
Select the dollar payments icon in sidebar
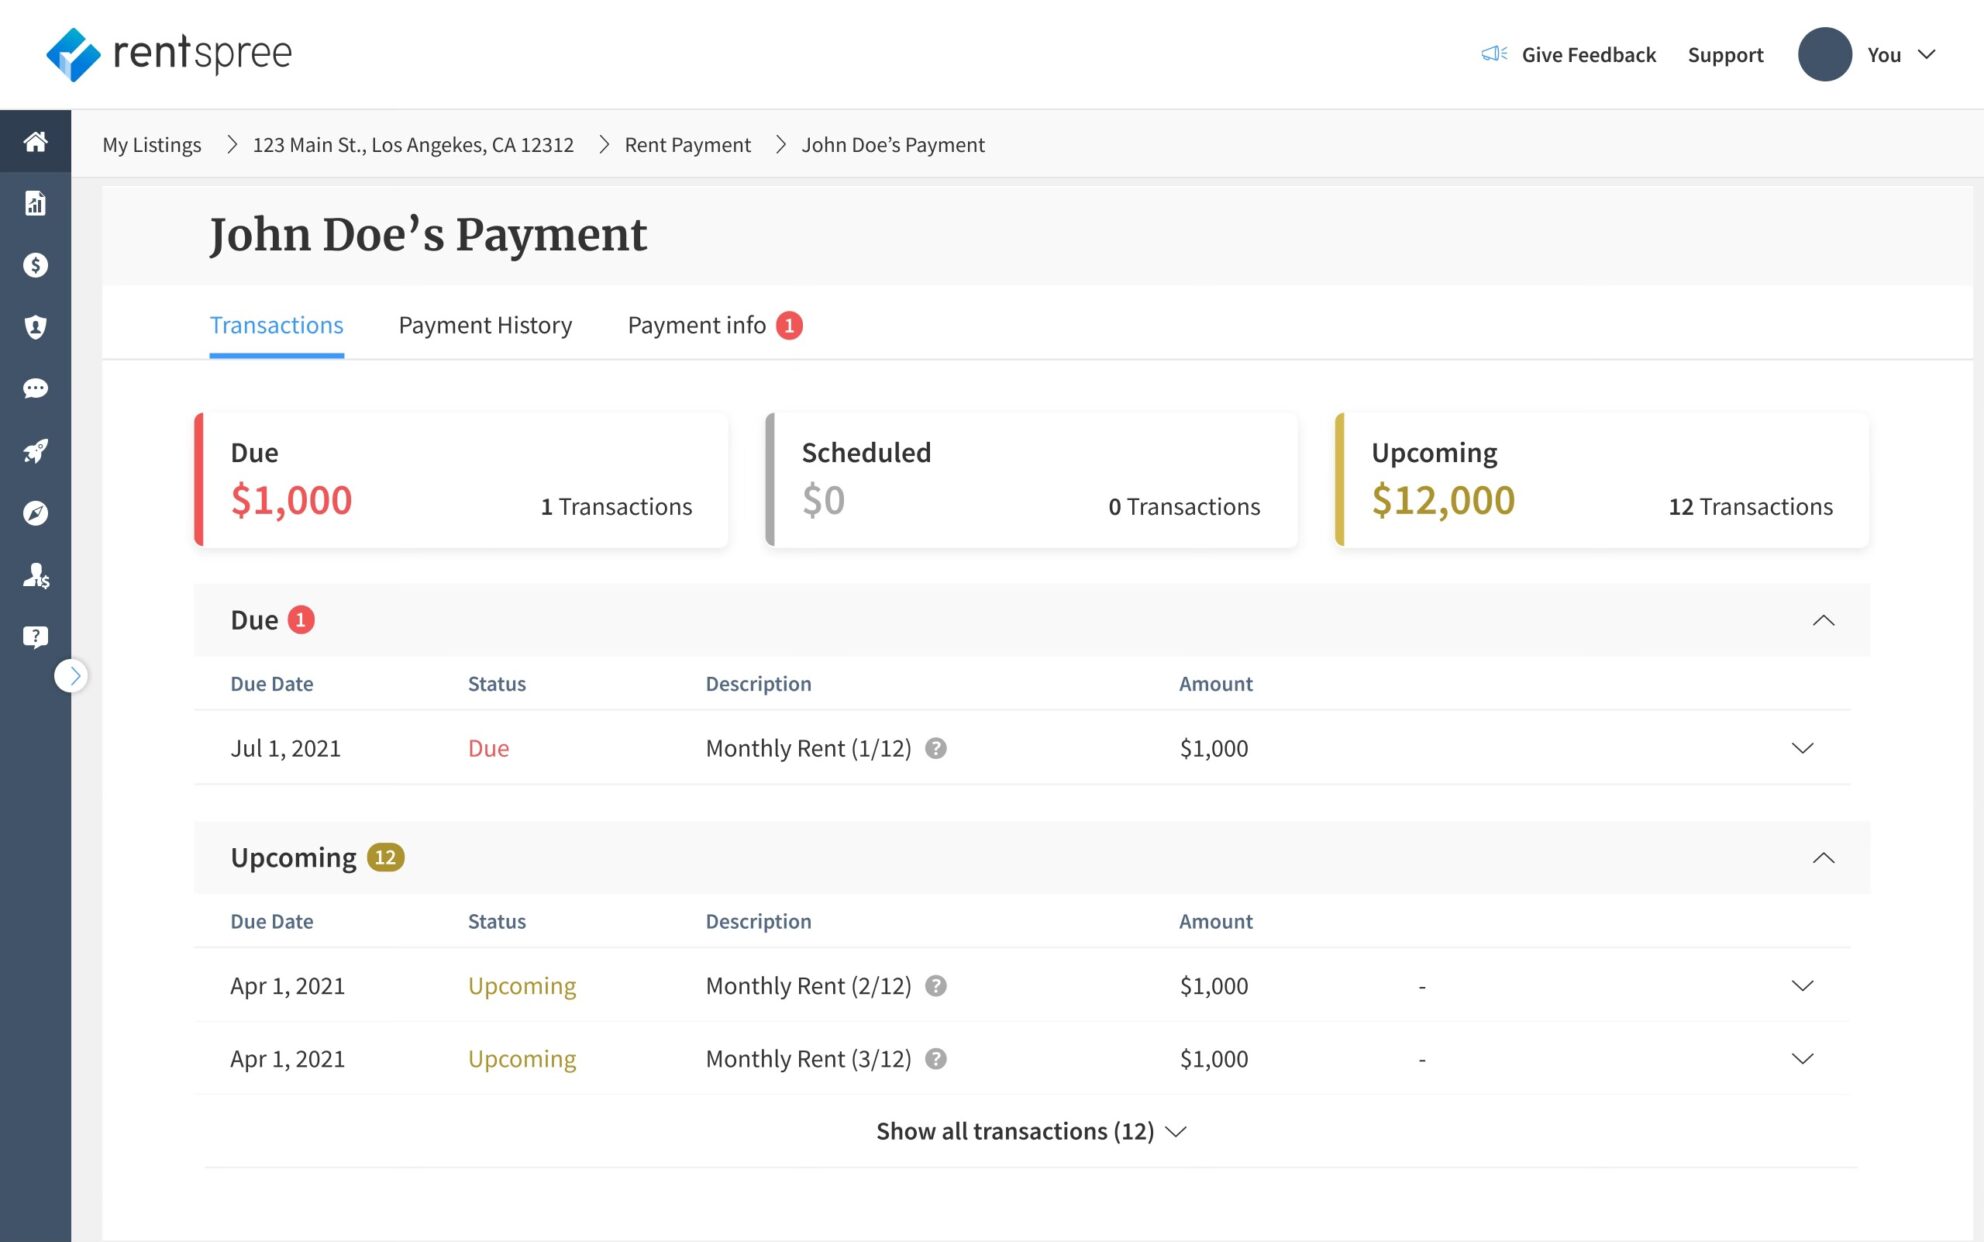point(36,265)
